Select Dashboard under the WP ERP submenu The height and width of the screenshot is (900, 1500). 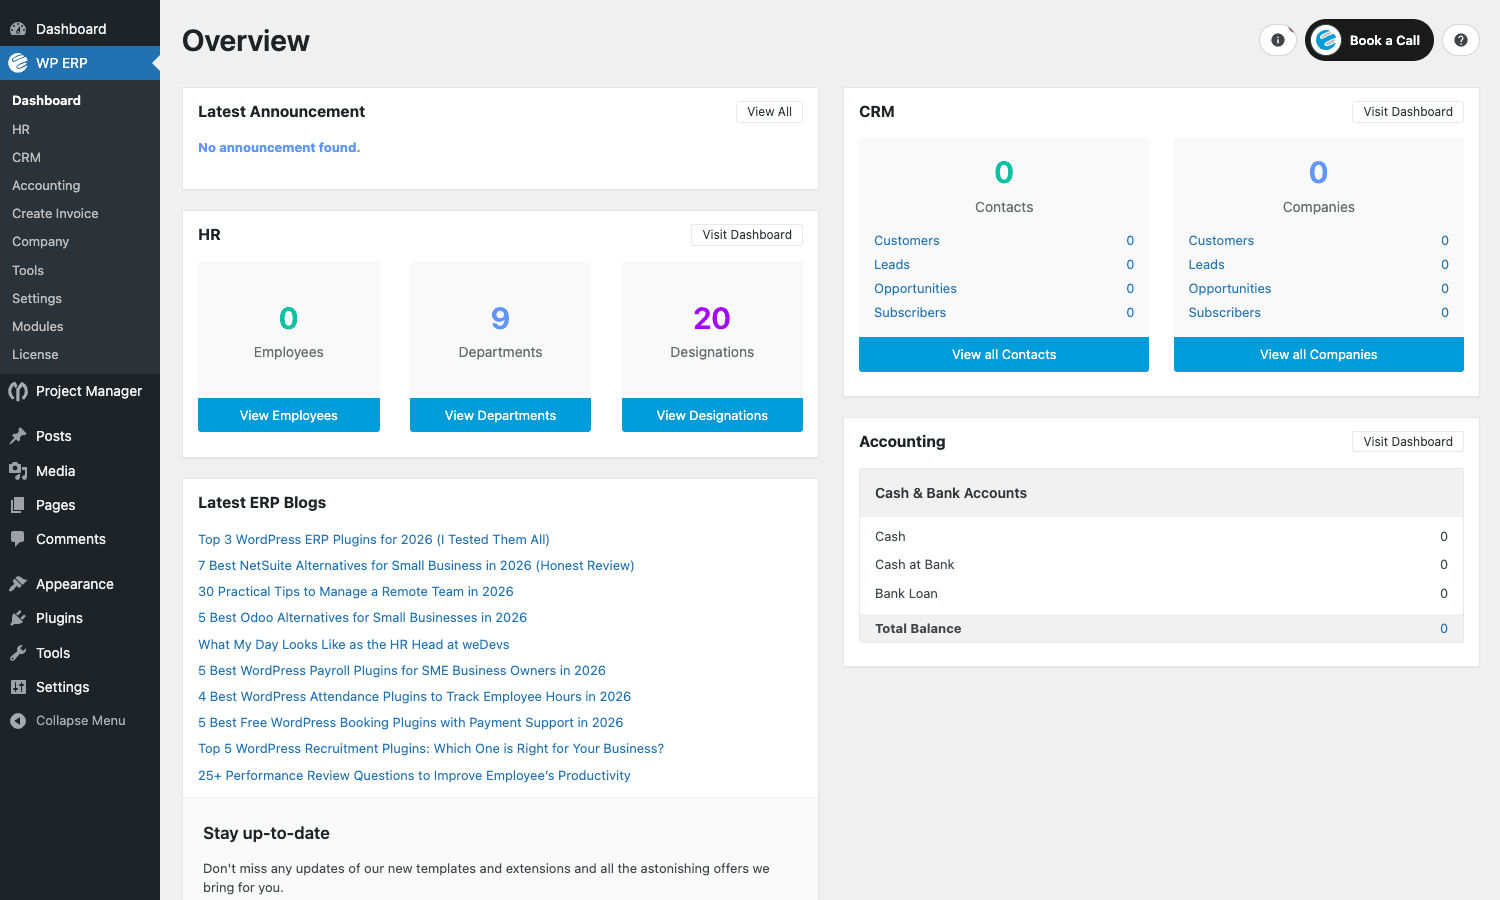46,100
